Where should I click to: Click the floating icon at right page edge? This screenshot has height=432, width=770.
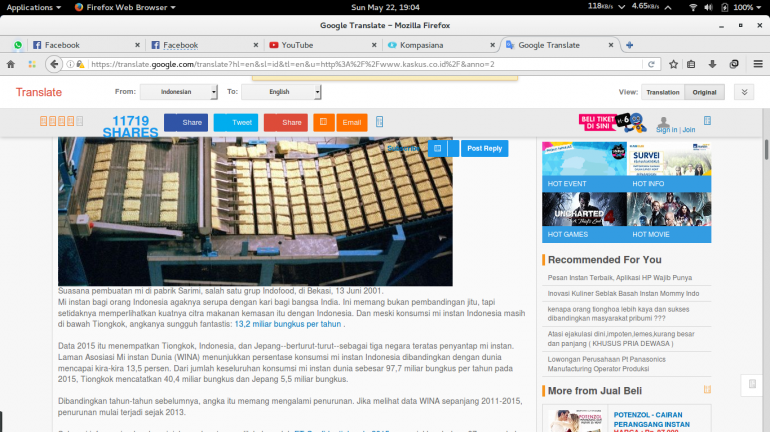coord(752,384)
